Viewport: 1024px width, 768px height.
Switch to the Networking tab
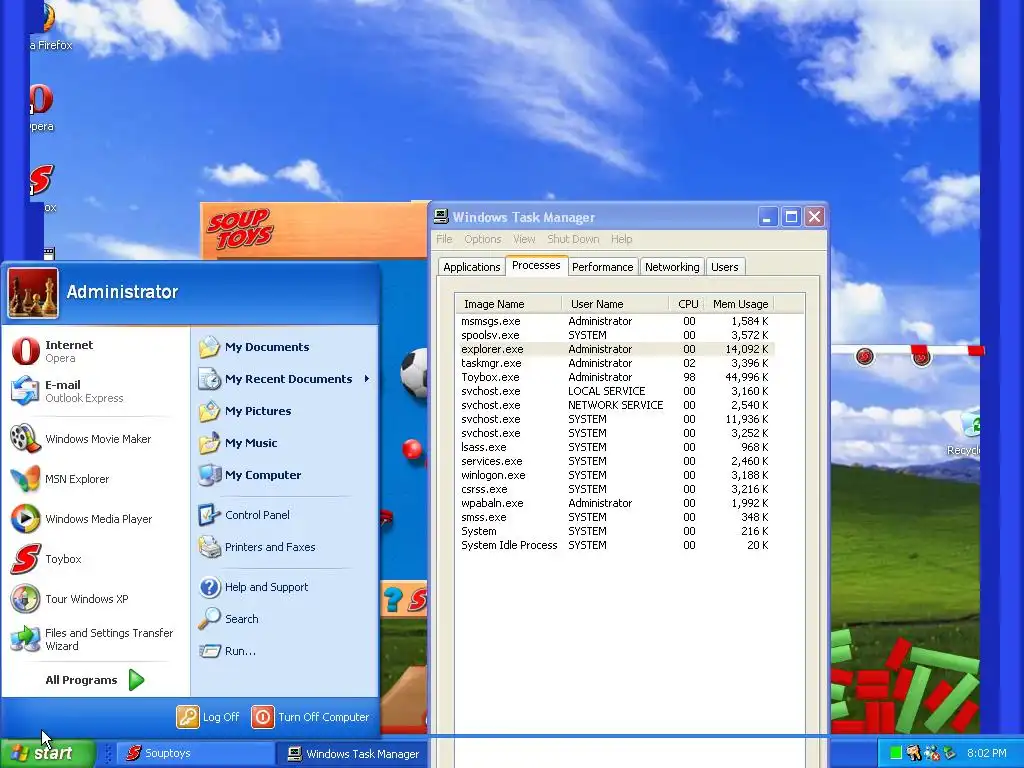(x=672, y=266)
